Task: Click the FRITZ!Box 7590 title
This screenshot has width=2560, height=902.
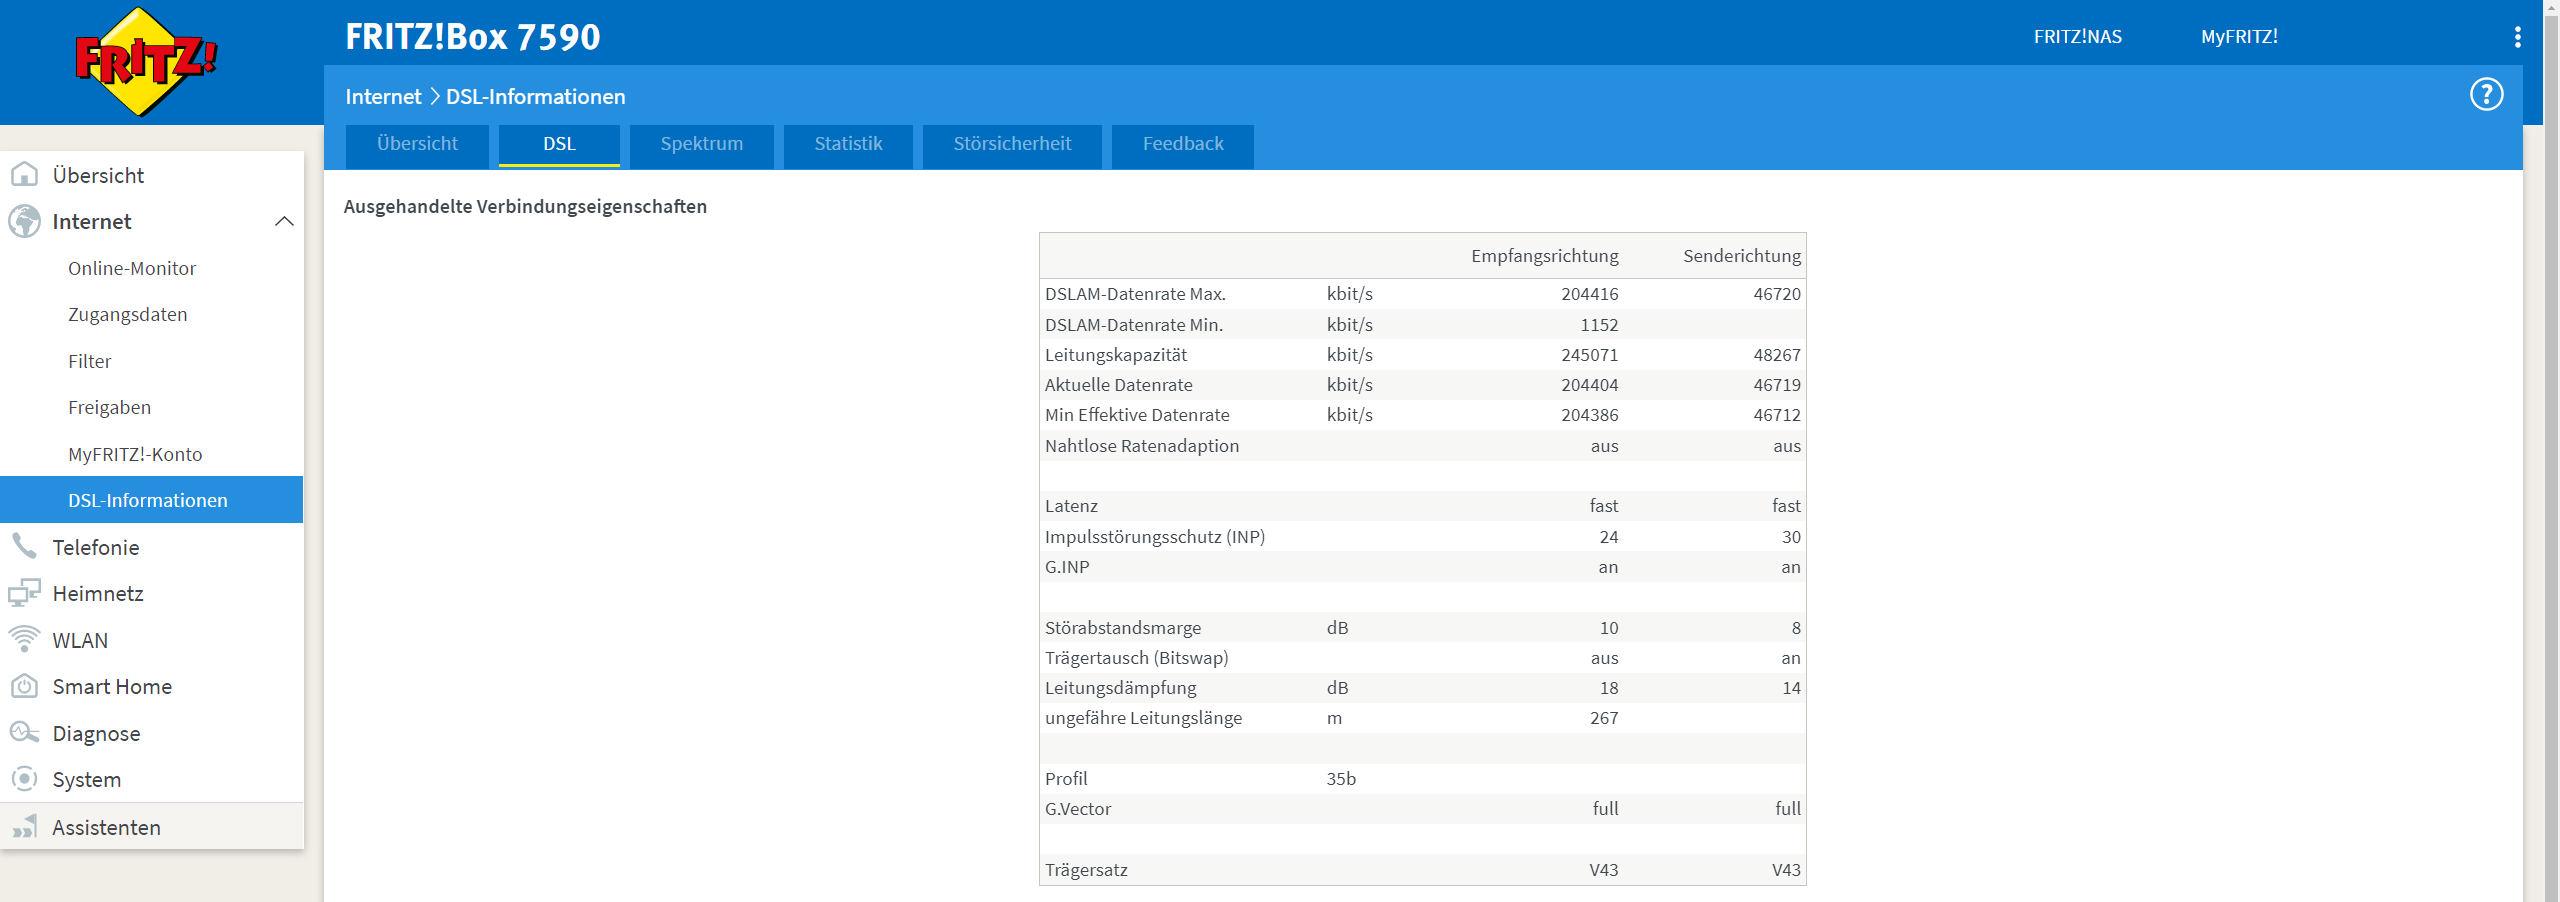Action: coord(472,37)
